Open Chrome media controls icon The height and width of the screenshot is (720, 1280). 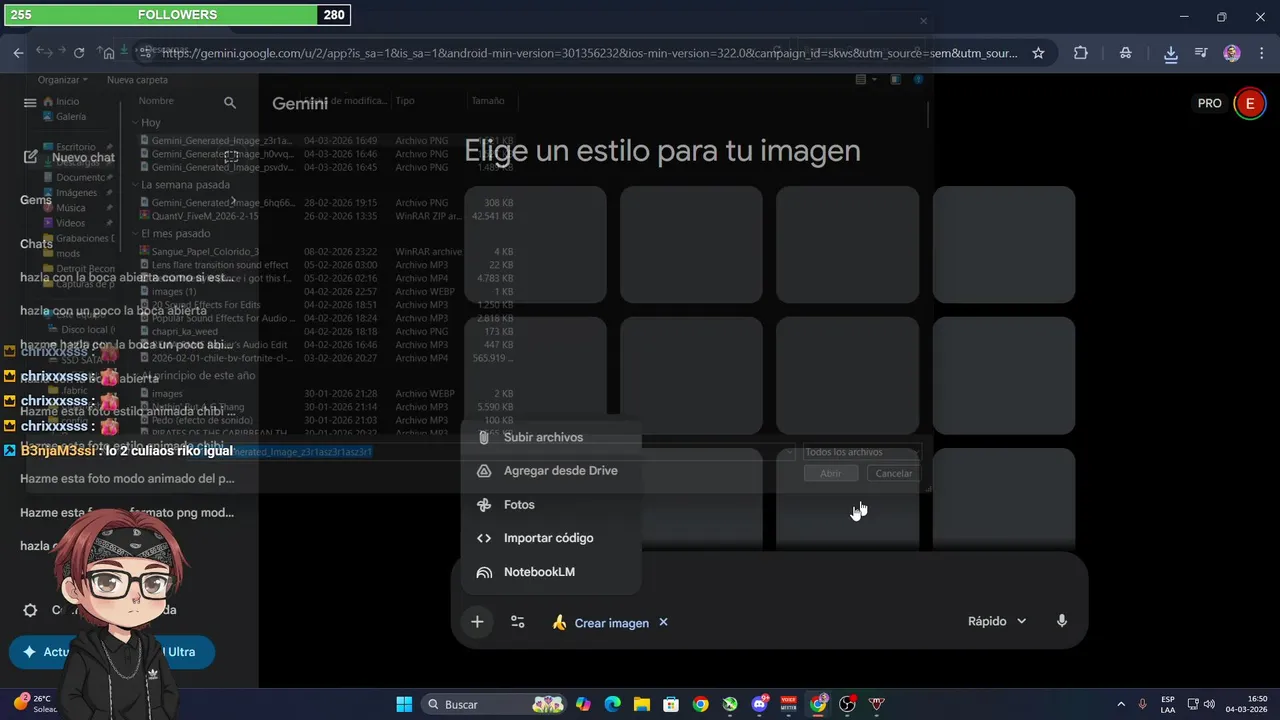point(1201,53)
